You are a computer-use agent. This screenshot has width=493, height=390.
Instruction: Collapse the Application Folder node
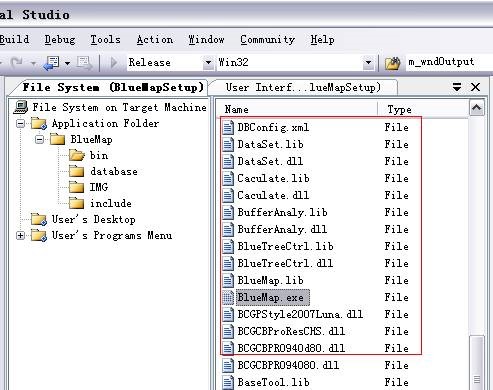(20, 124)
